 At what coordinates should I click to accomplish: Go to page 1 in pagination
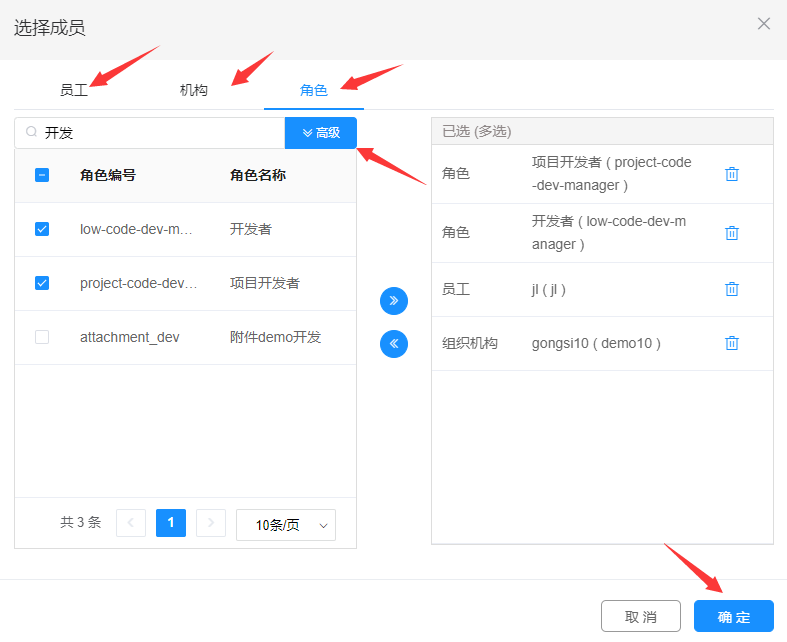tap(171, 523)
